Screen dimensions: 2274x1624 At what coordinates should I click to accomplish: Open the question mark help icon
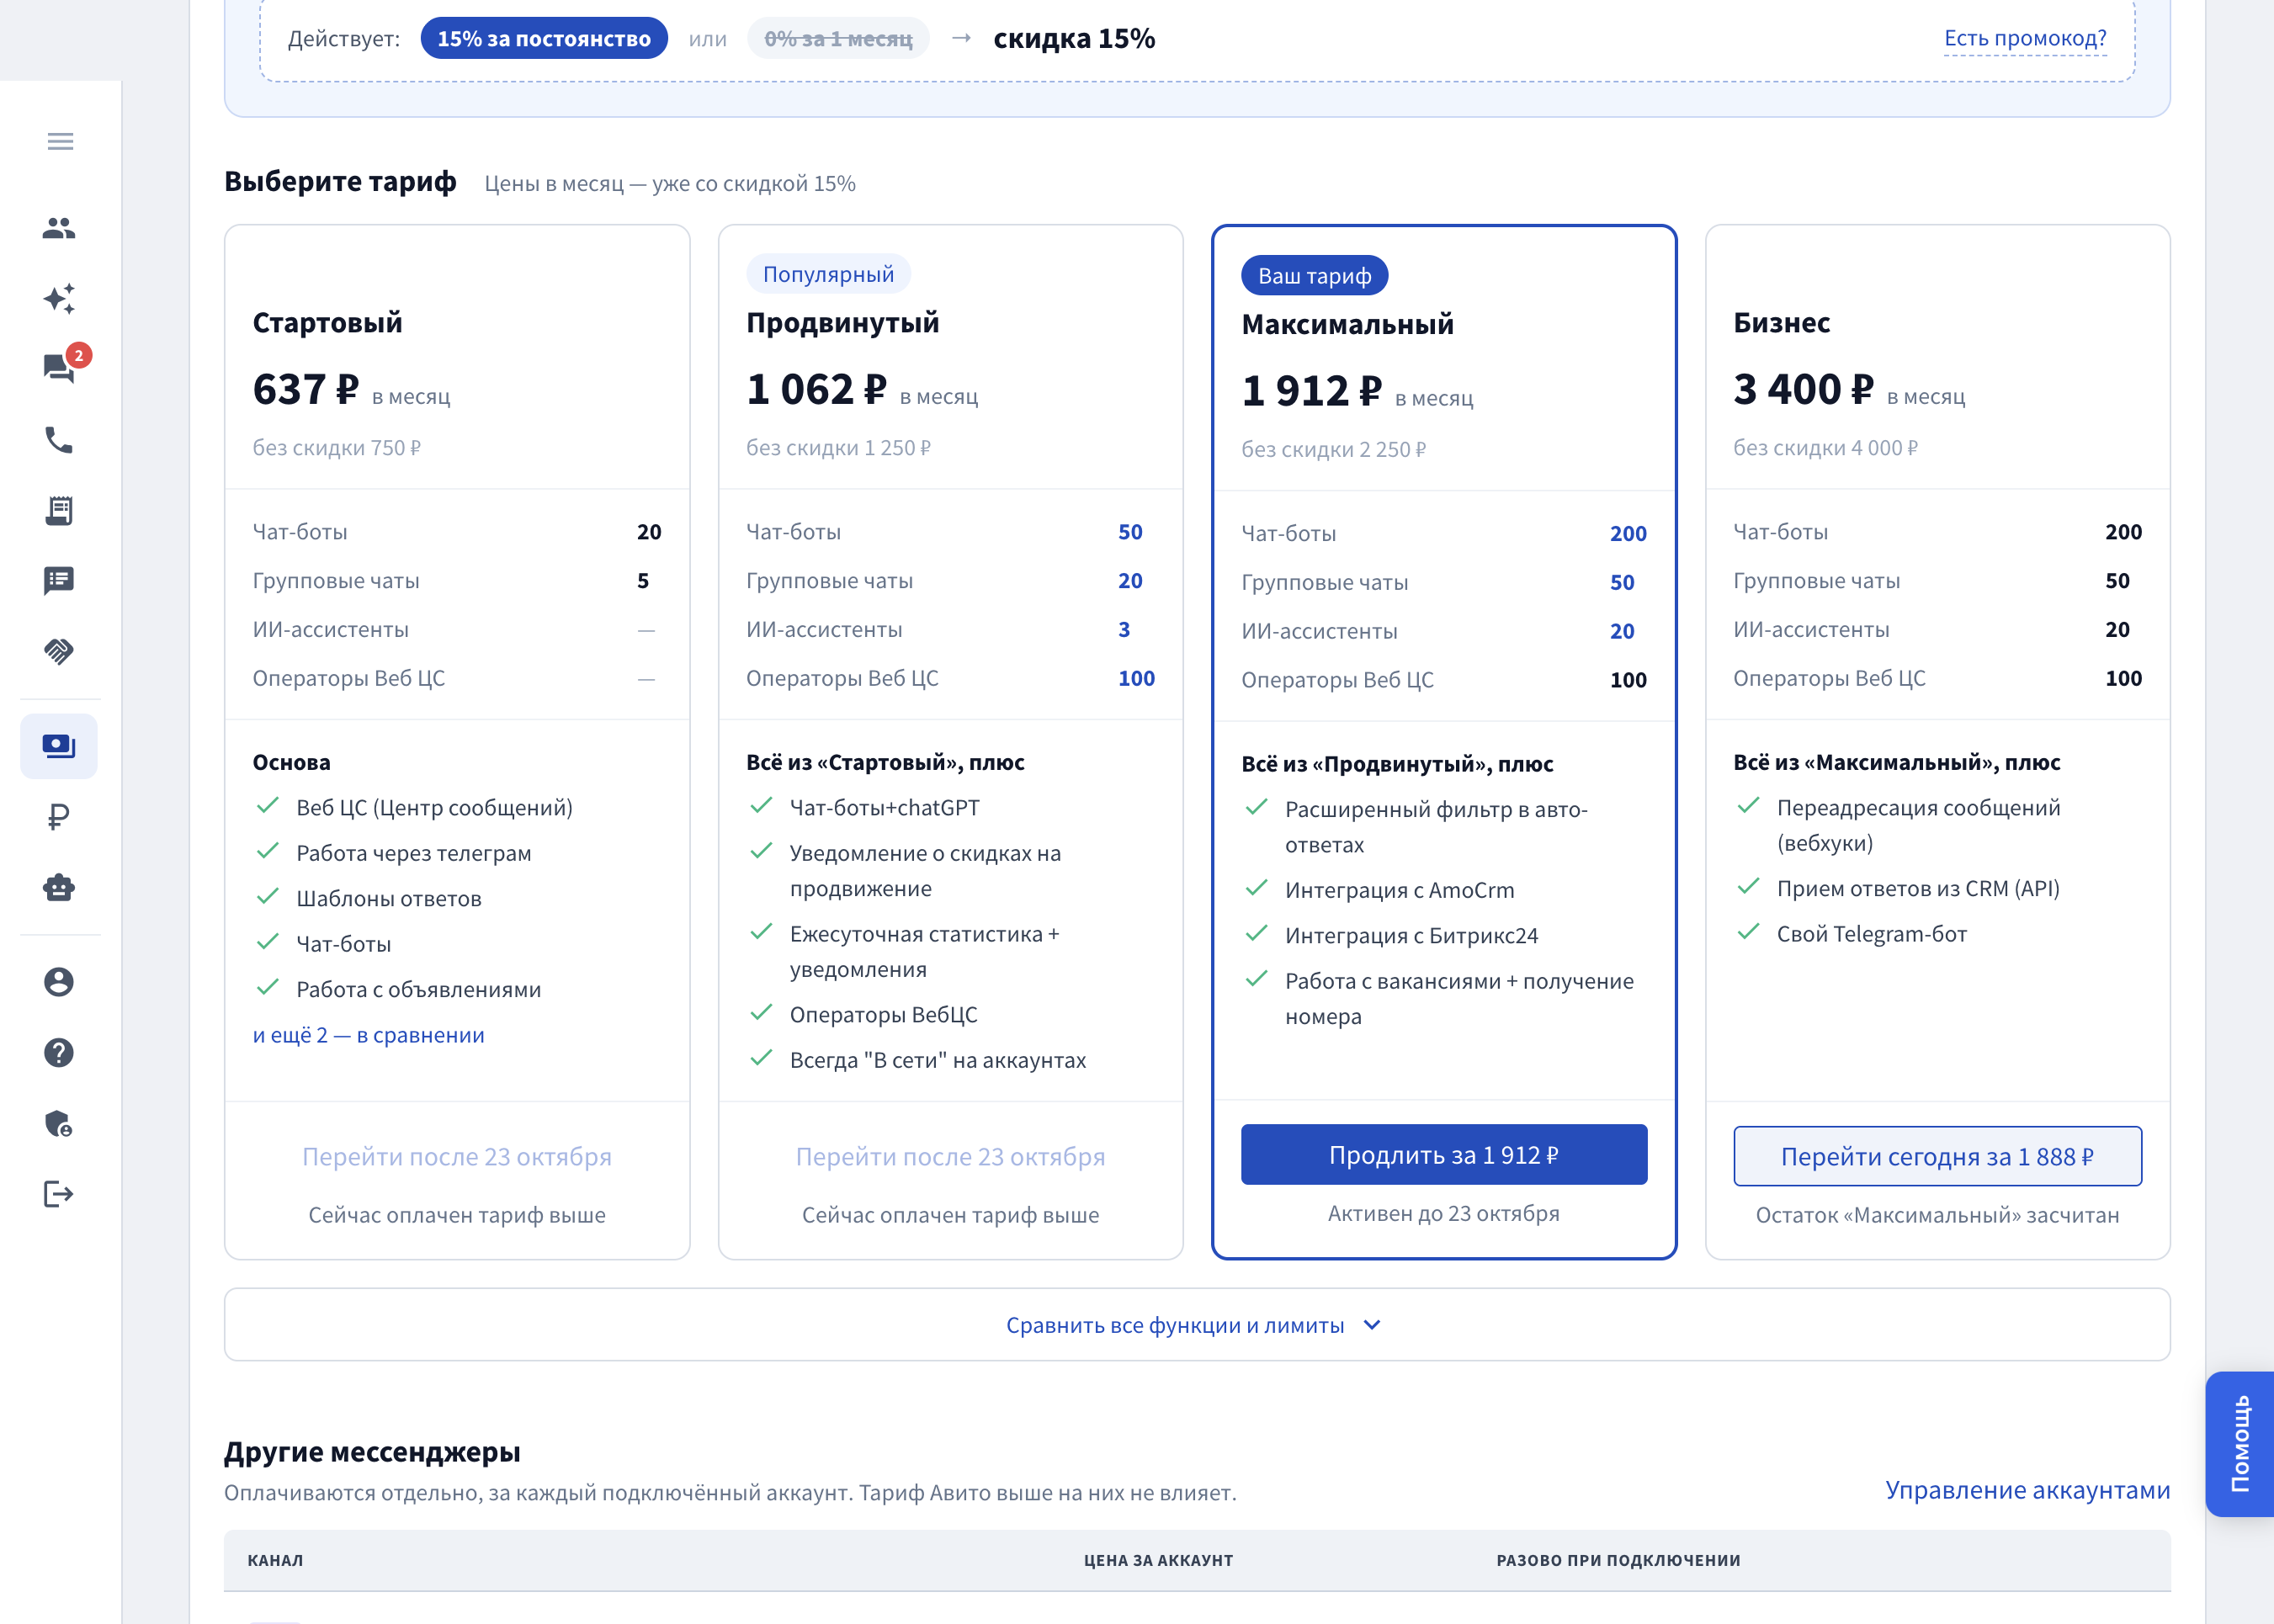pyautogui.click(x=59, y=1052)
